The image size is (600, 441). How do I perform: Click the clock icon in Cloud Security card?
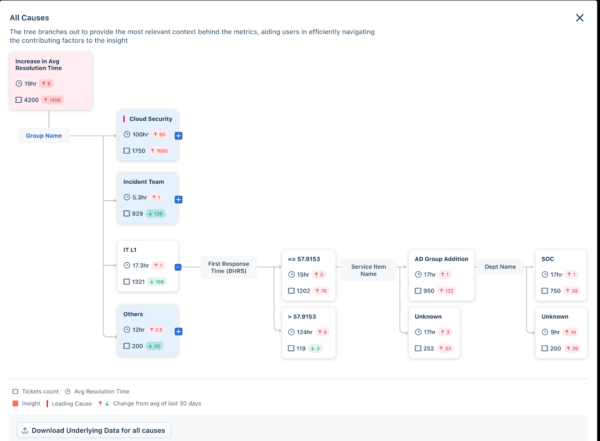coord(127,134)
